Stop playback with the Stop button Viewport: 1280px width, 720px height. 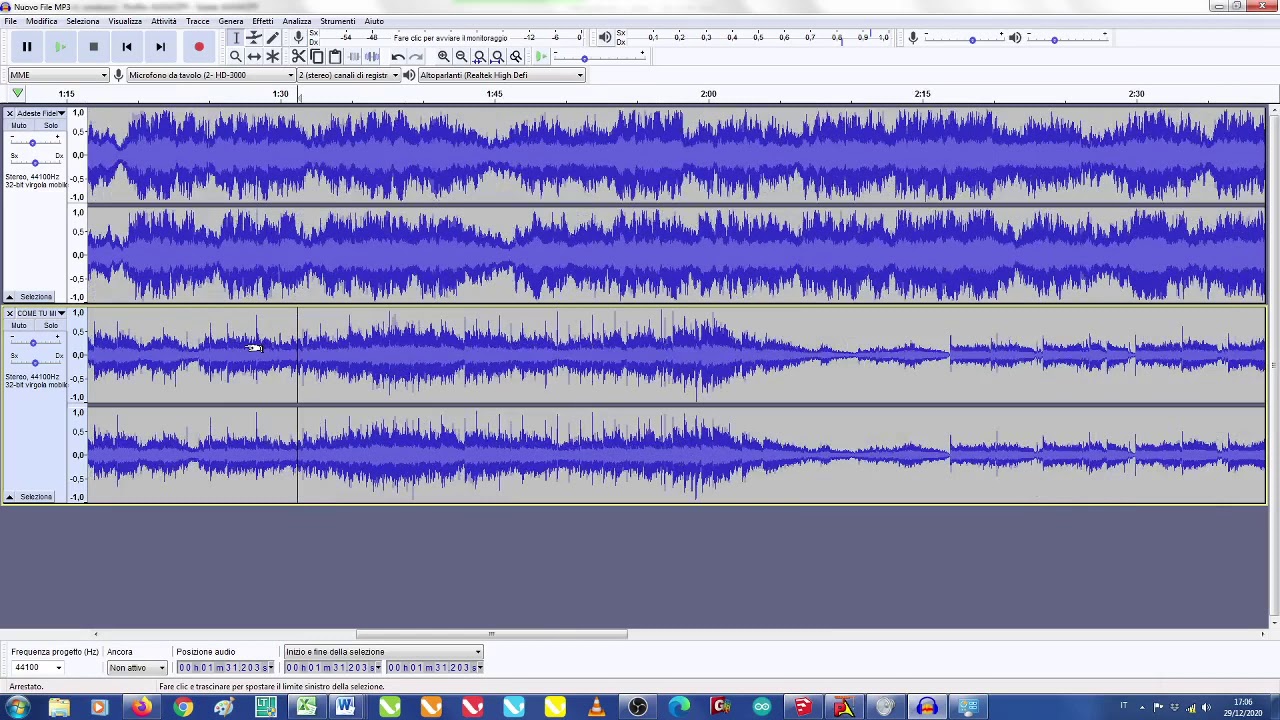[x=93, y=47]
